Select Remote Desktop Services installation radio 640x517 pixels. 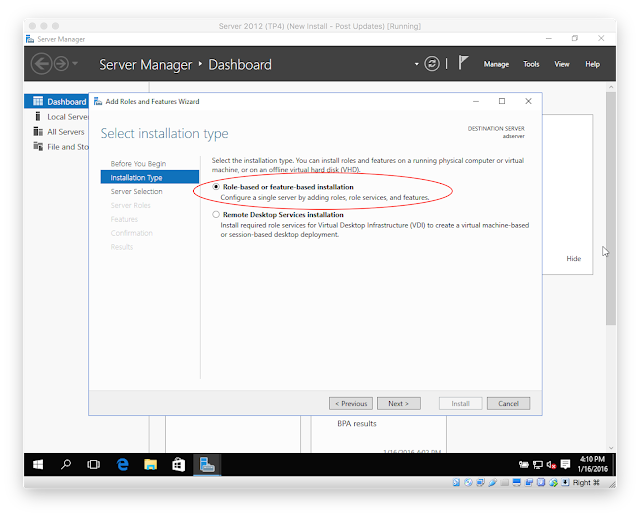click(216, 215)
